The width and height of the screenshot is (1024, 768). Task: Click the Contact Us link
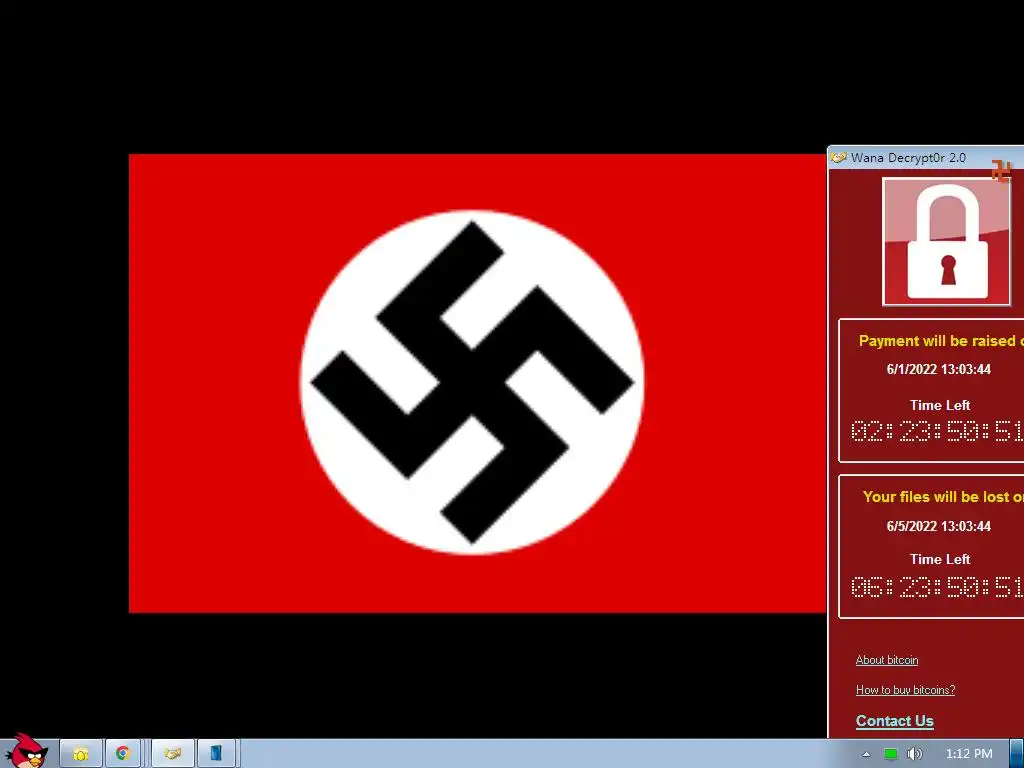895,721
